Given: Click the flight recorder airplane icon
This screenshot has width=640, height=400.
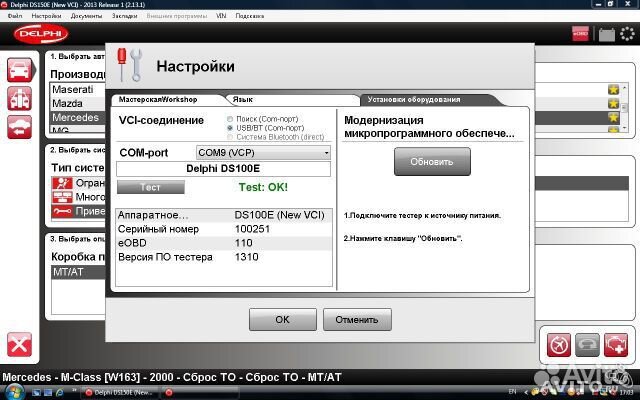Looking at the screenshot, I should coord(559,345).
